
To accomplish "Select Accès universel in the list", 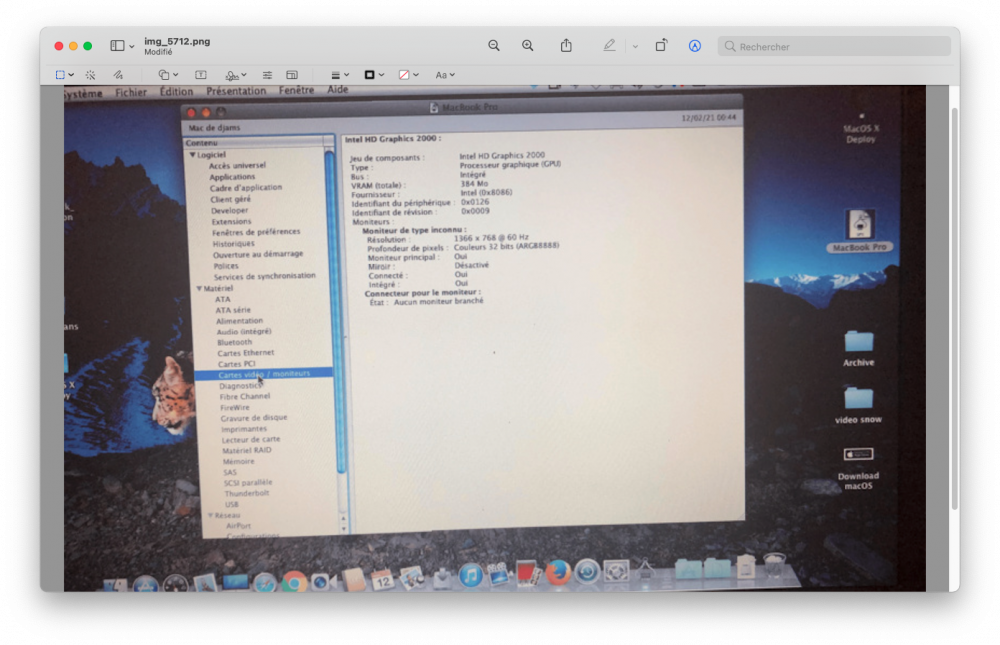I will pyautogui.click(x=237, y=165).
